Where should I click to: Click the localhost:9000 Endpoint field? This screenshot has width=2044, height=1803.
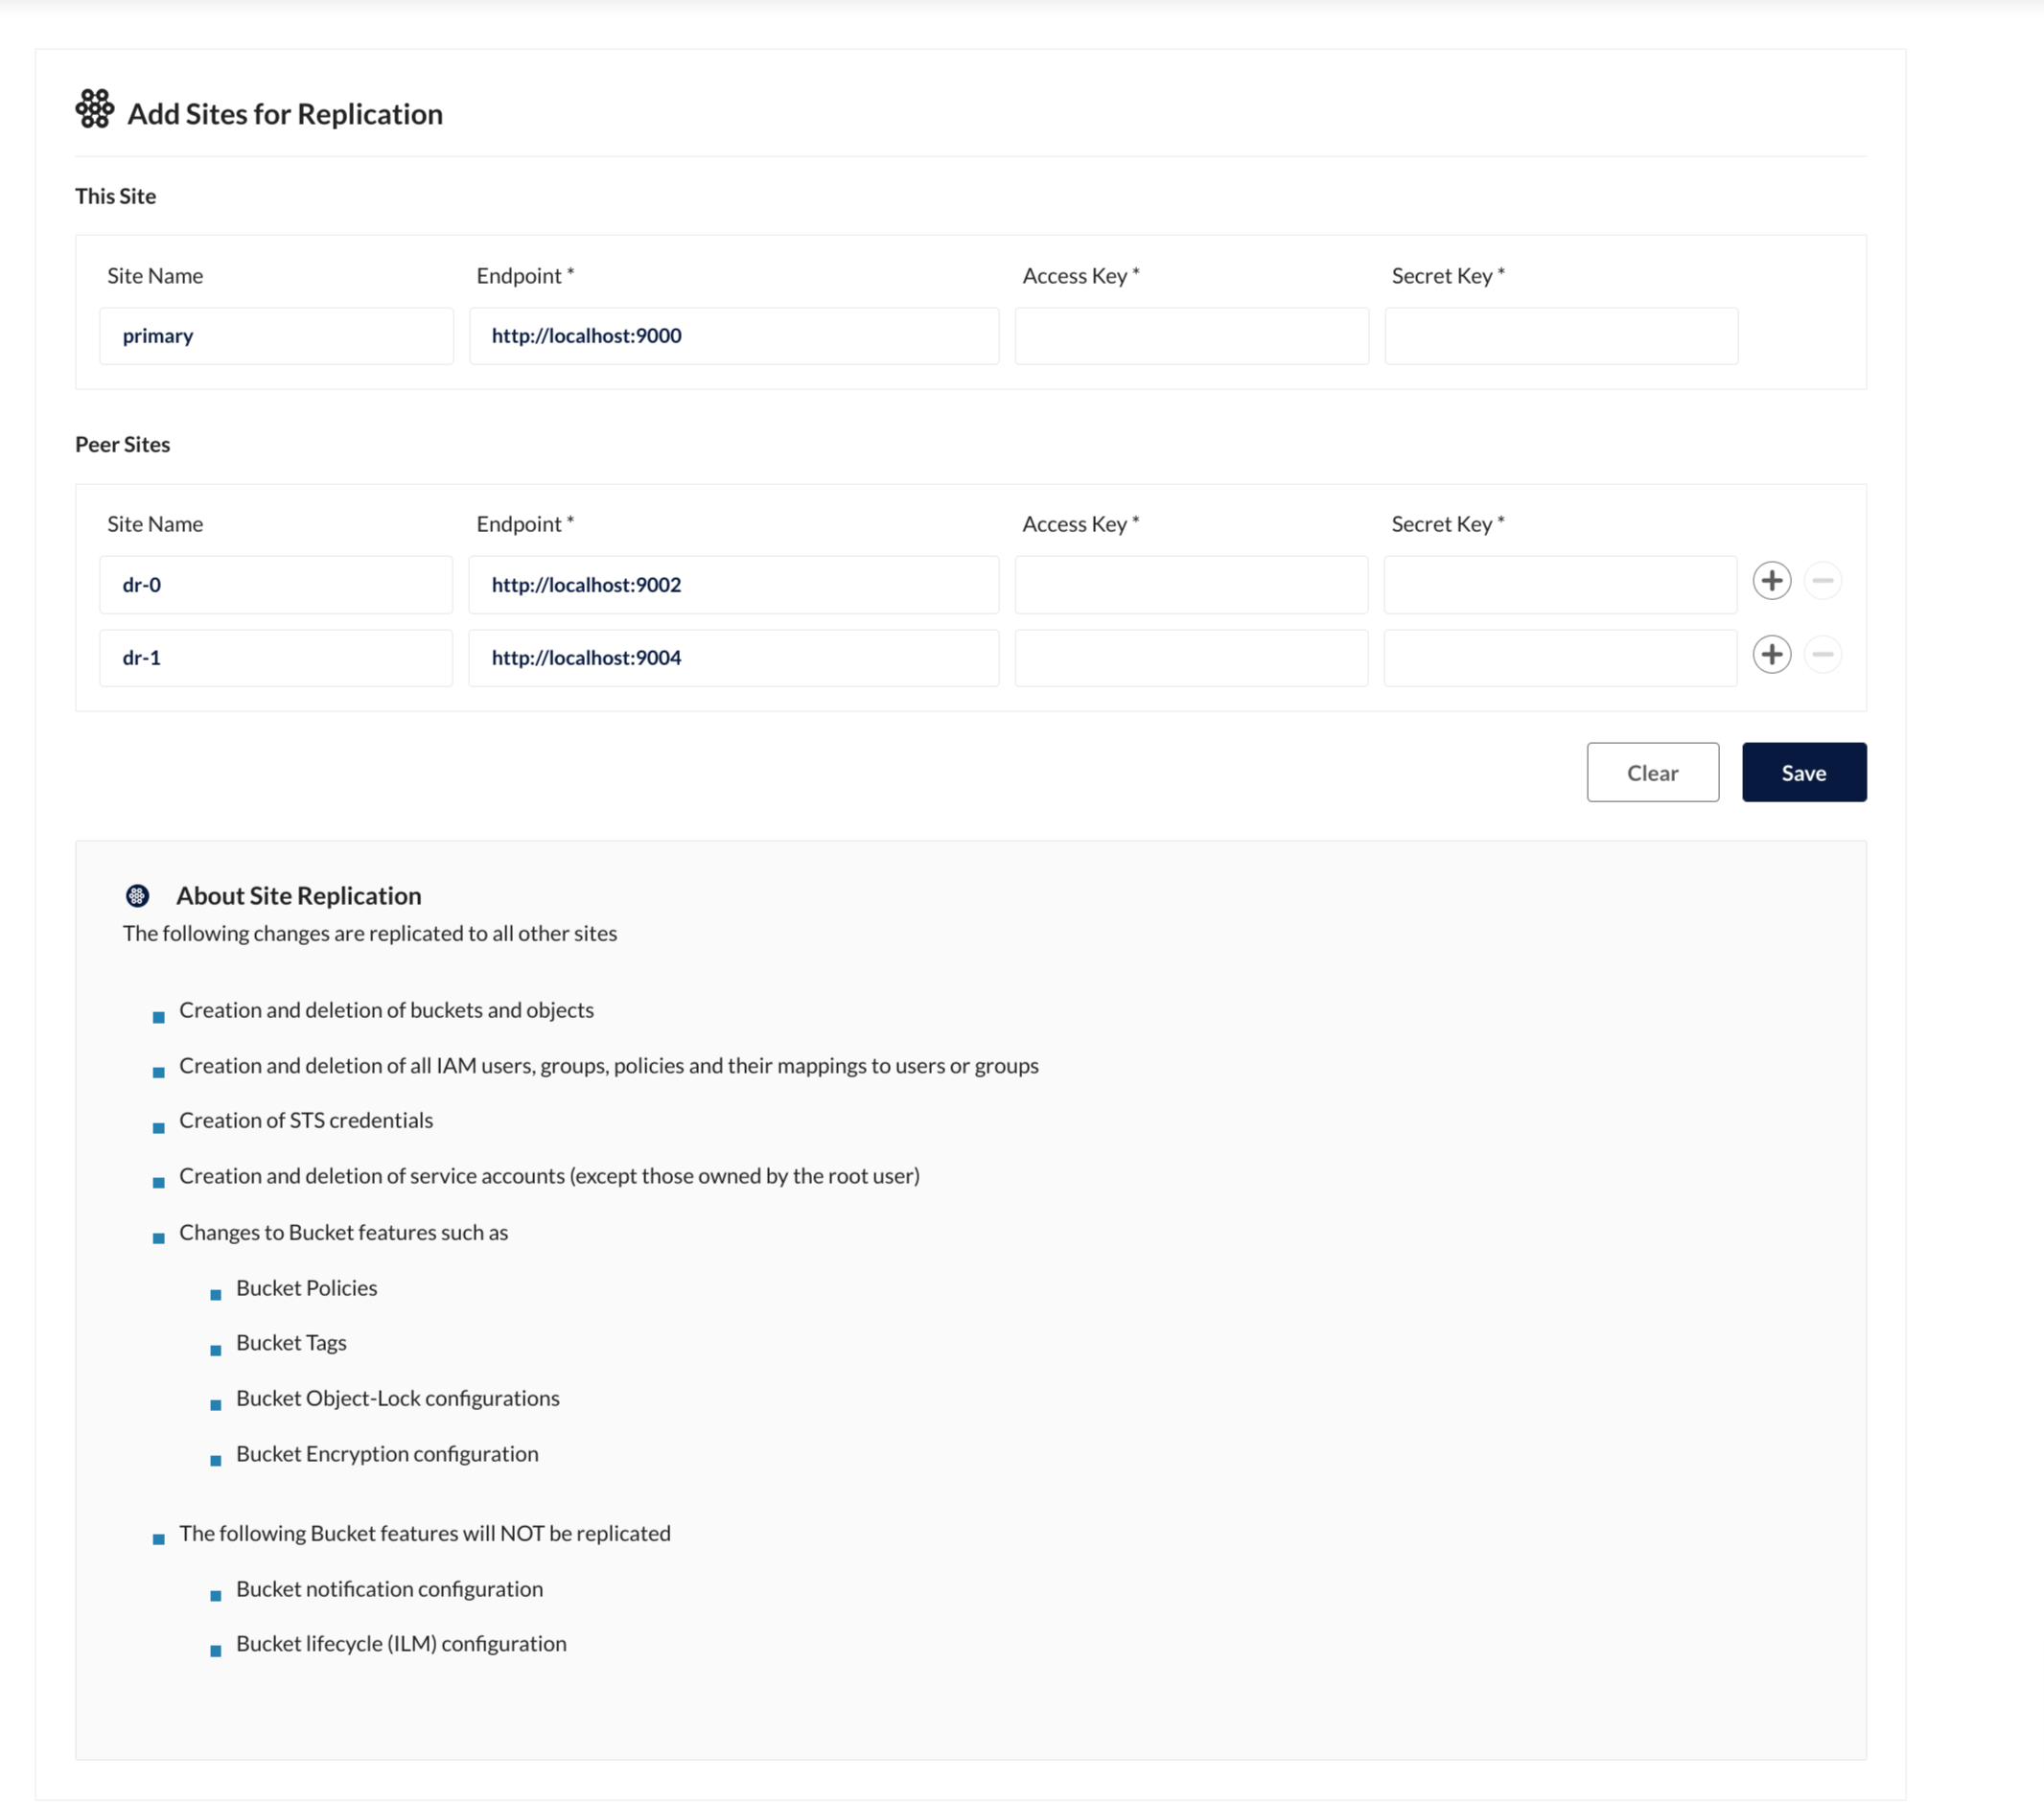tap(733, 336)
